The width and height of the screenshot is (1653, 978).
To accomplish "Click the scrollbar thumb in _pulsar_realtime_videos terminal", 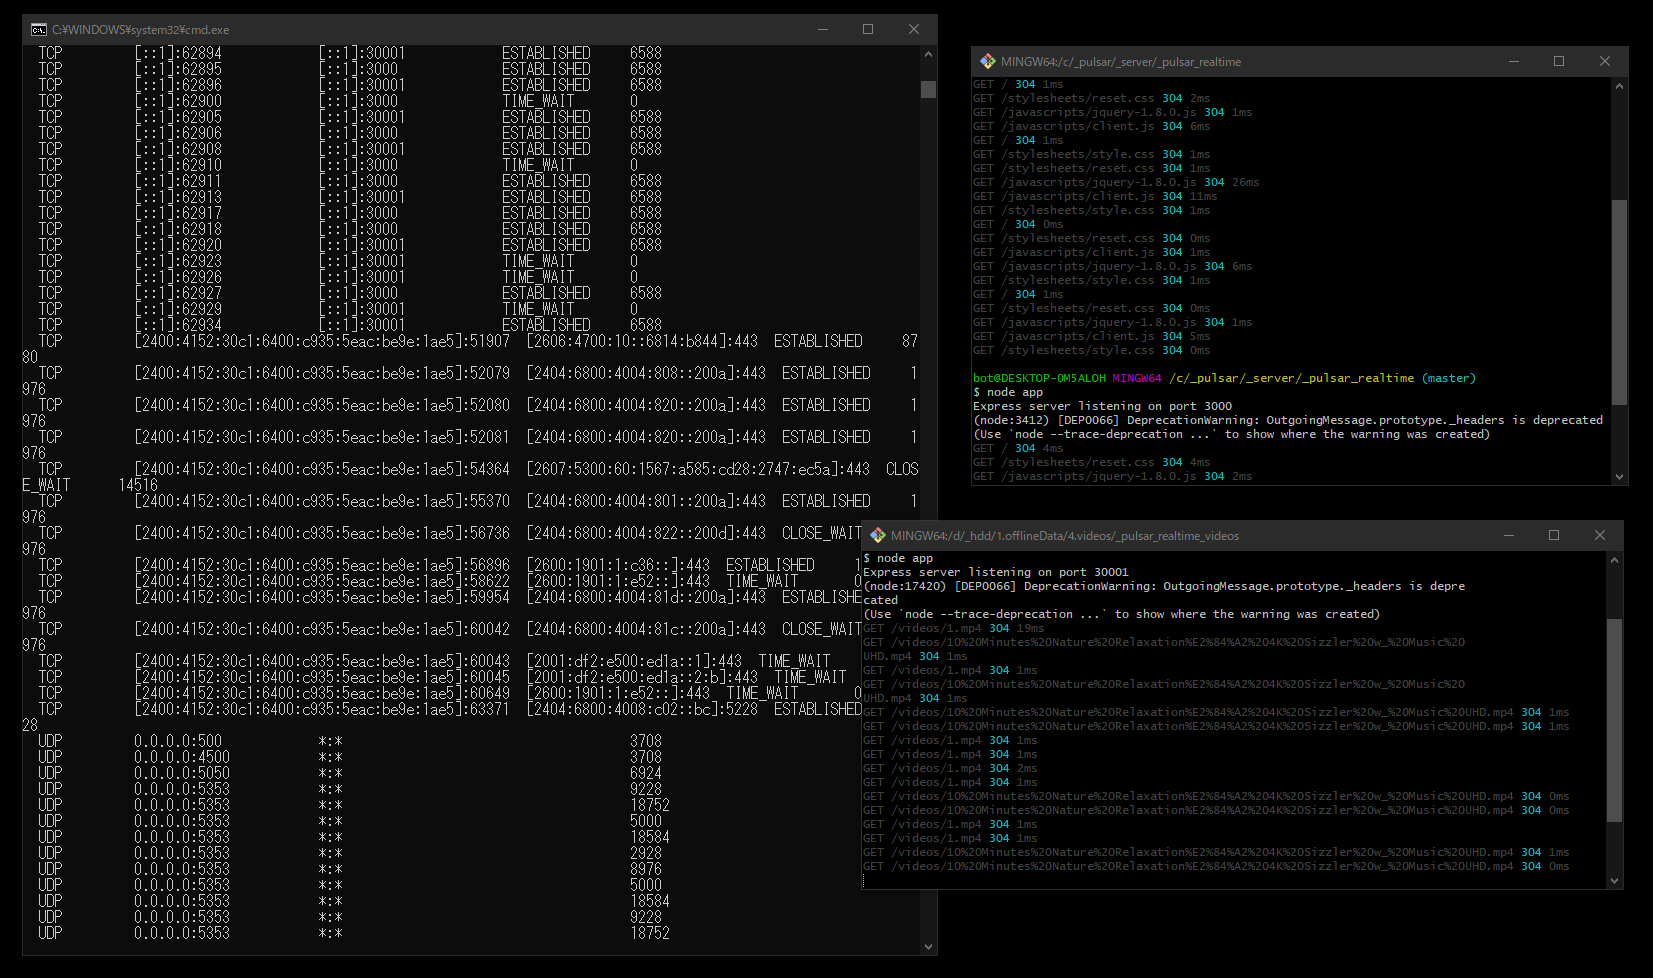I will pos(1613,720).
